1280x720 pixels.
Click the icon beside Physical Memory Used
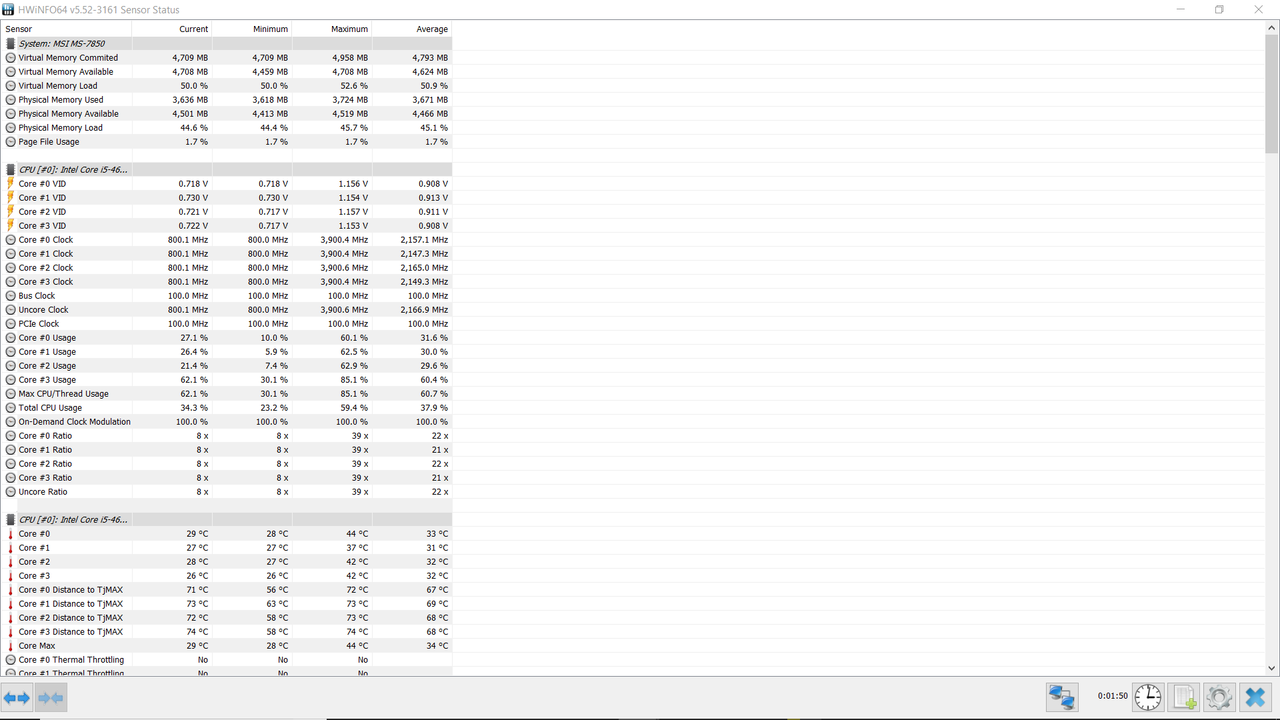tap(10, 100)
